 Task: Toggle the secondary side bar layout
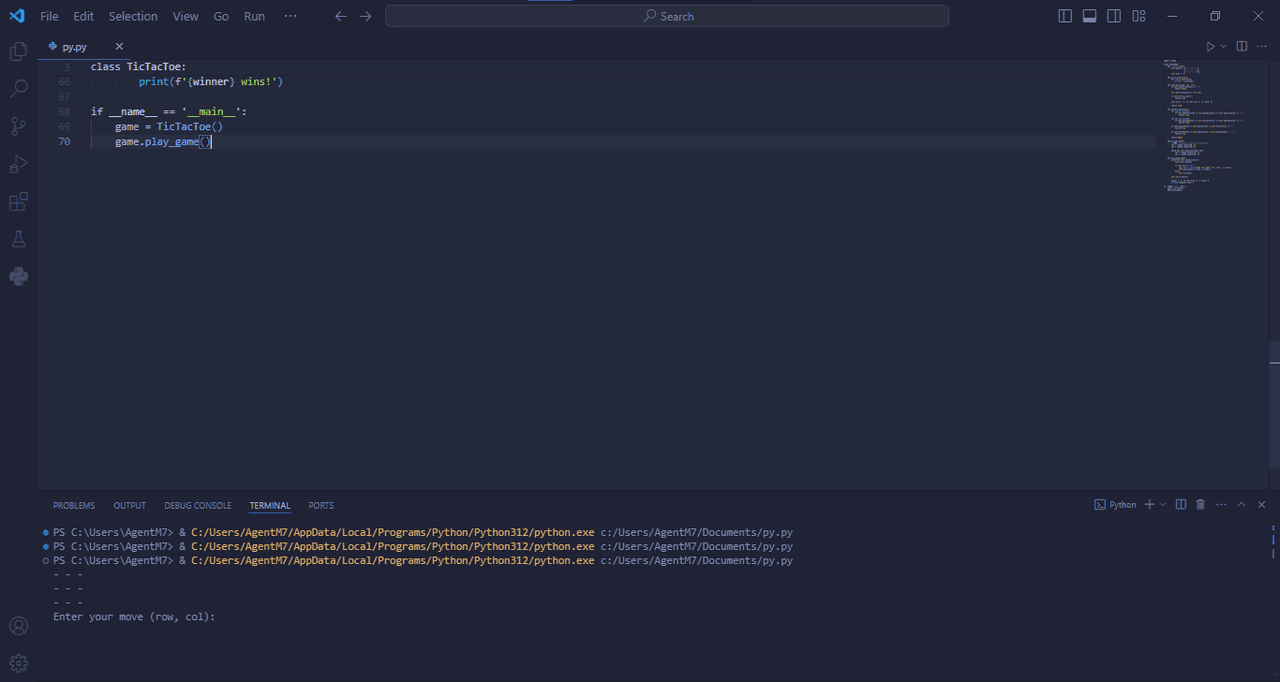tap(1114, 16)
